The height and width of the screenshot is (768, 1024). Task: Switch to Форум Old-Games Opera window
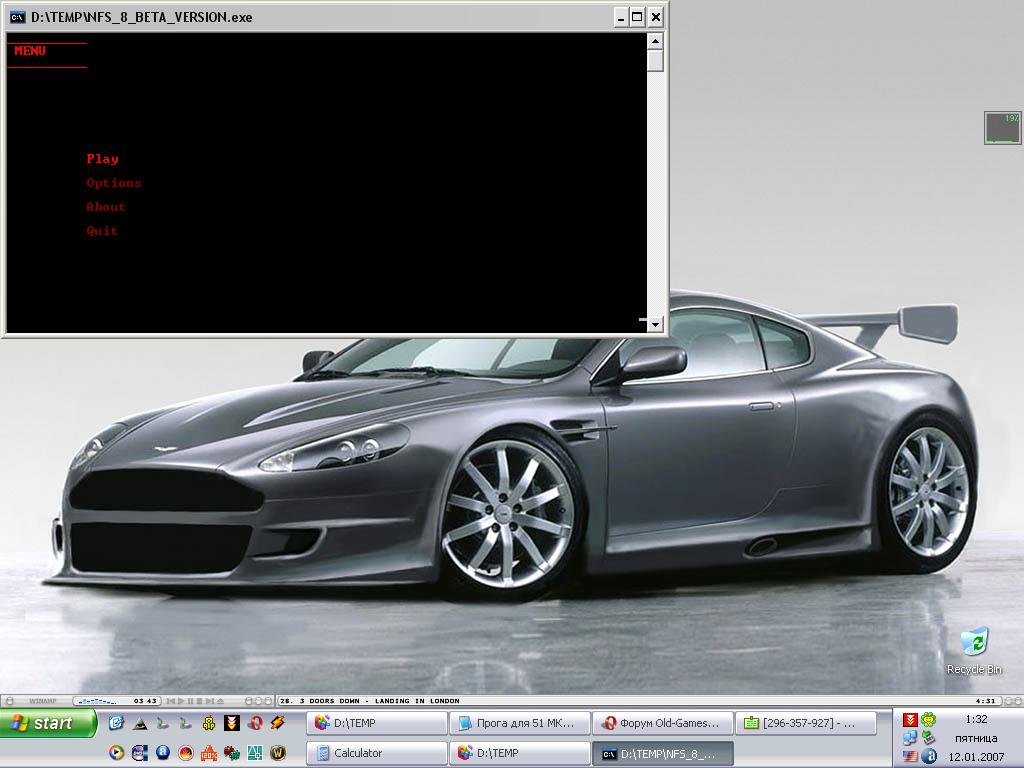pyautogui.click(x=661, y=723)
